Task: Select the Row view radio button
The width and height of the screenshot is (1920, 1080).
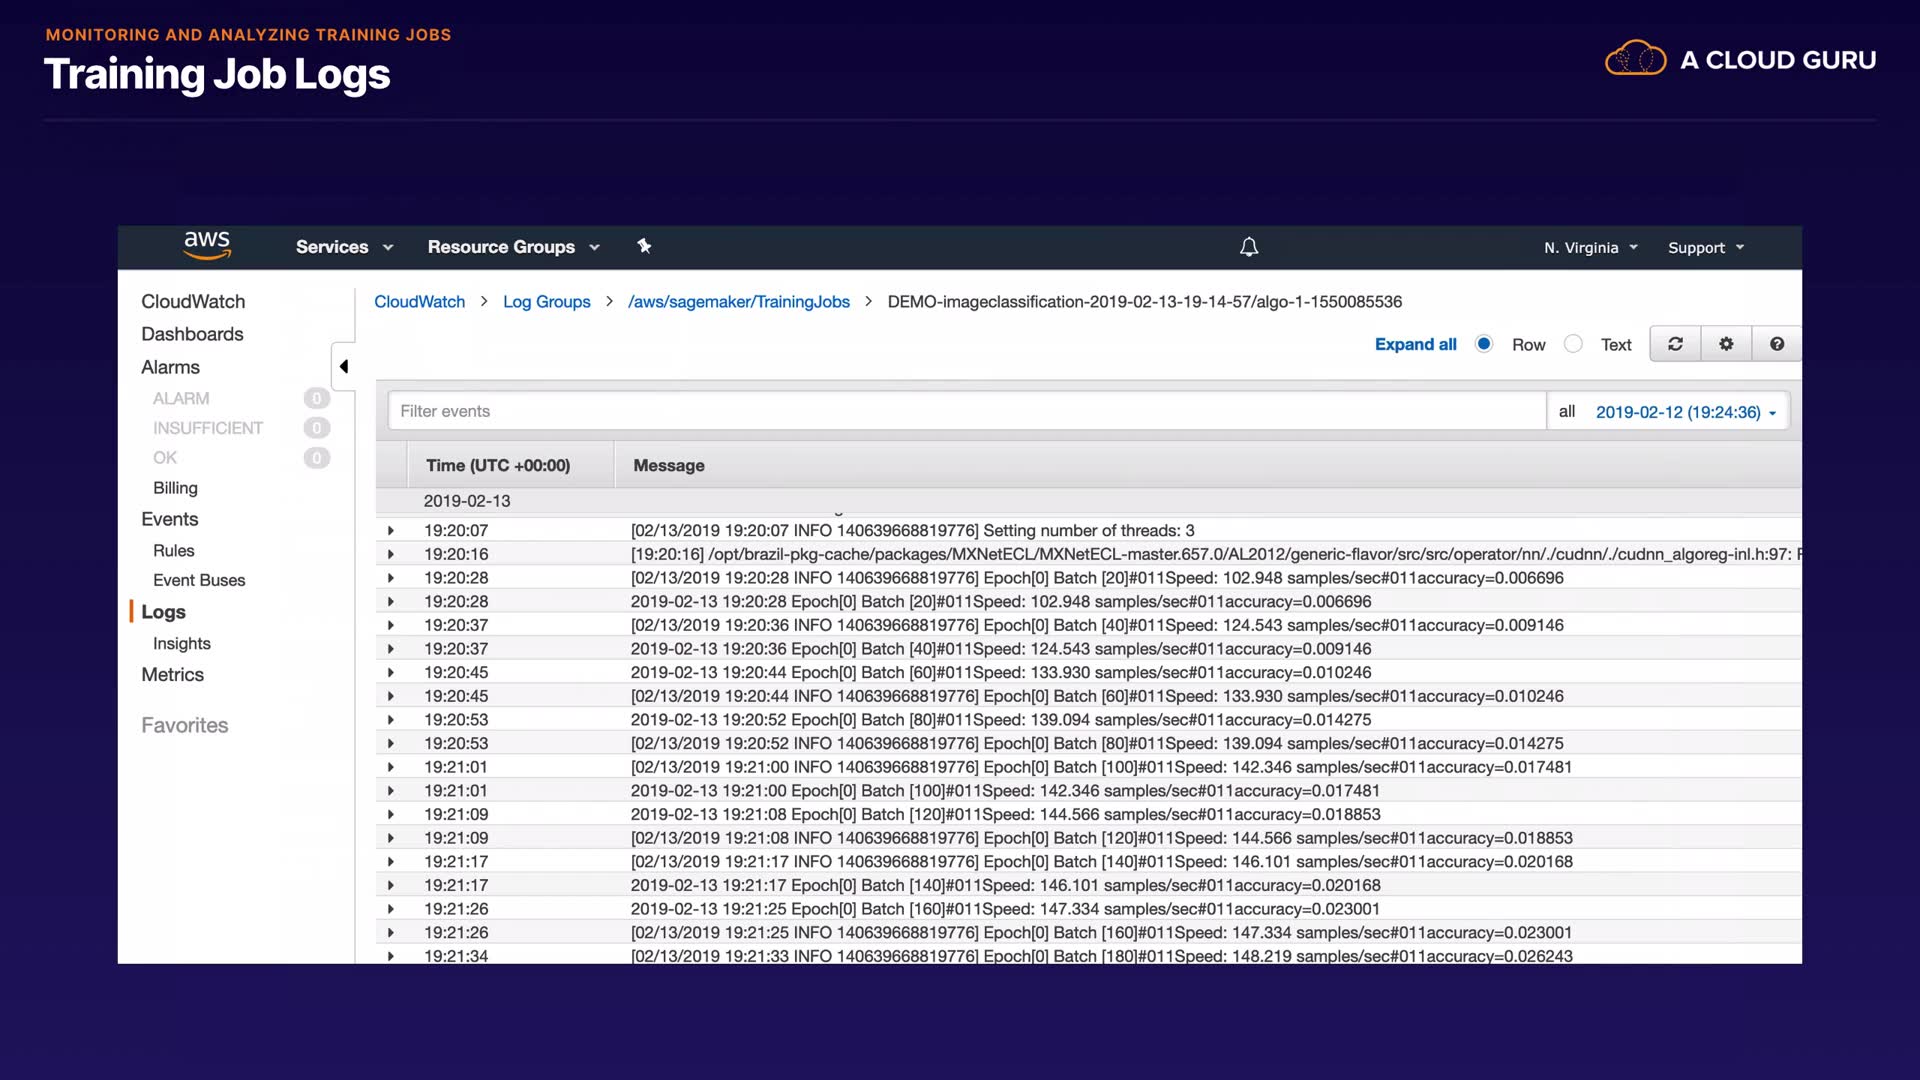Action: [x=1484, y=344]
